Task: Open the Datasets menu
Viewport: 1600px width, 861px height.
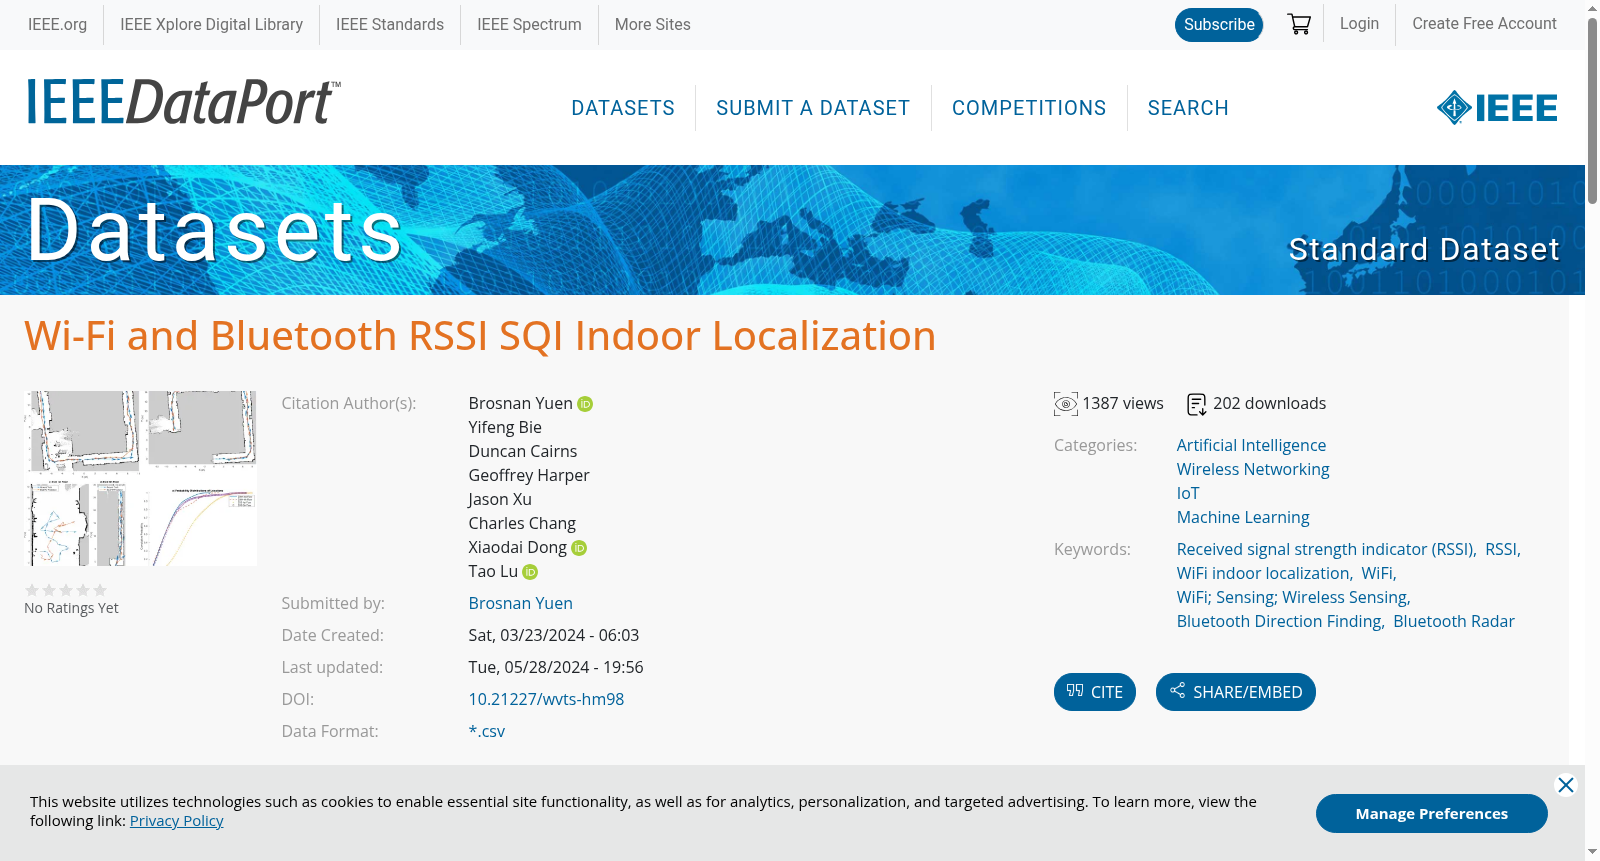Action: (x=623, y=108)
